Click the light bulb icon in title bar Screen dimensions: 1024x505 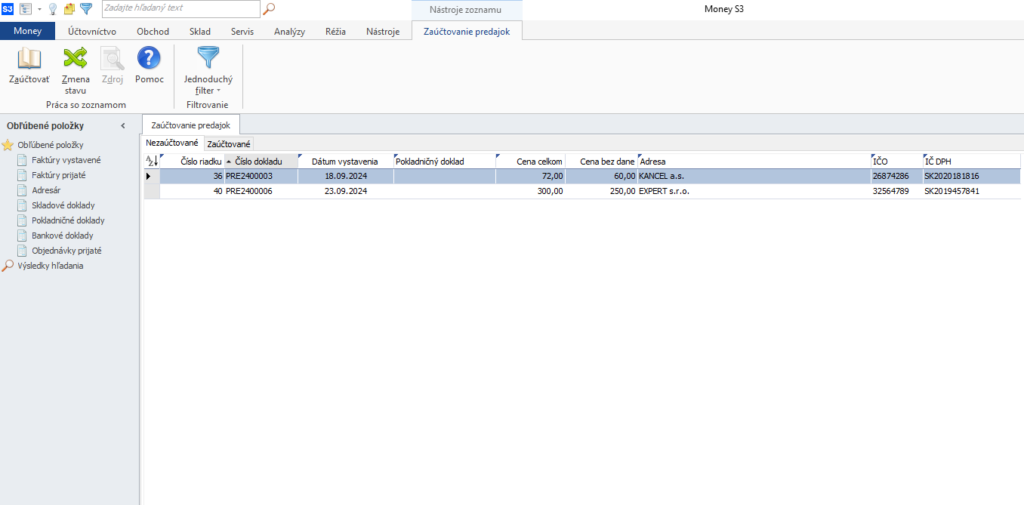pos(53,8)
